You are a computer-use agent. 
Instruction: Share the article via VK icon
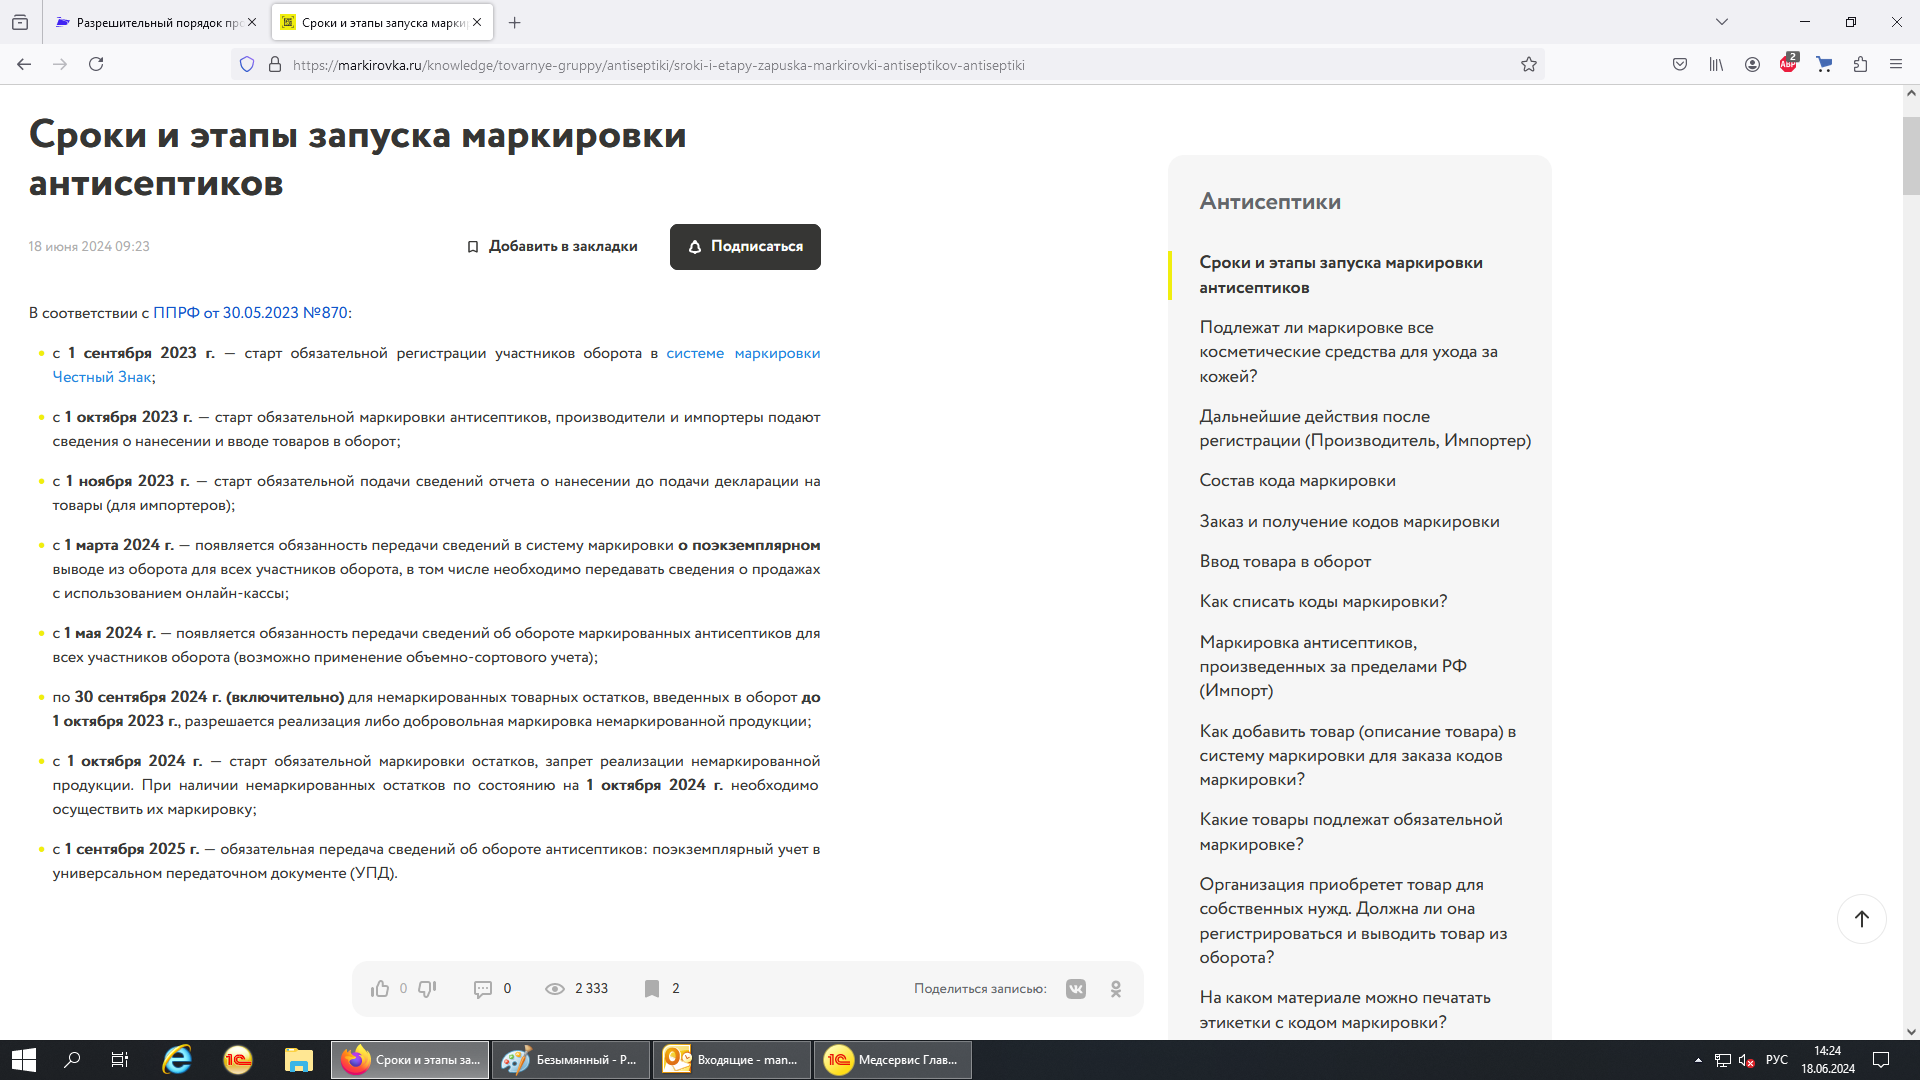click(x=1076, y=989)
